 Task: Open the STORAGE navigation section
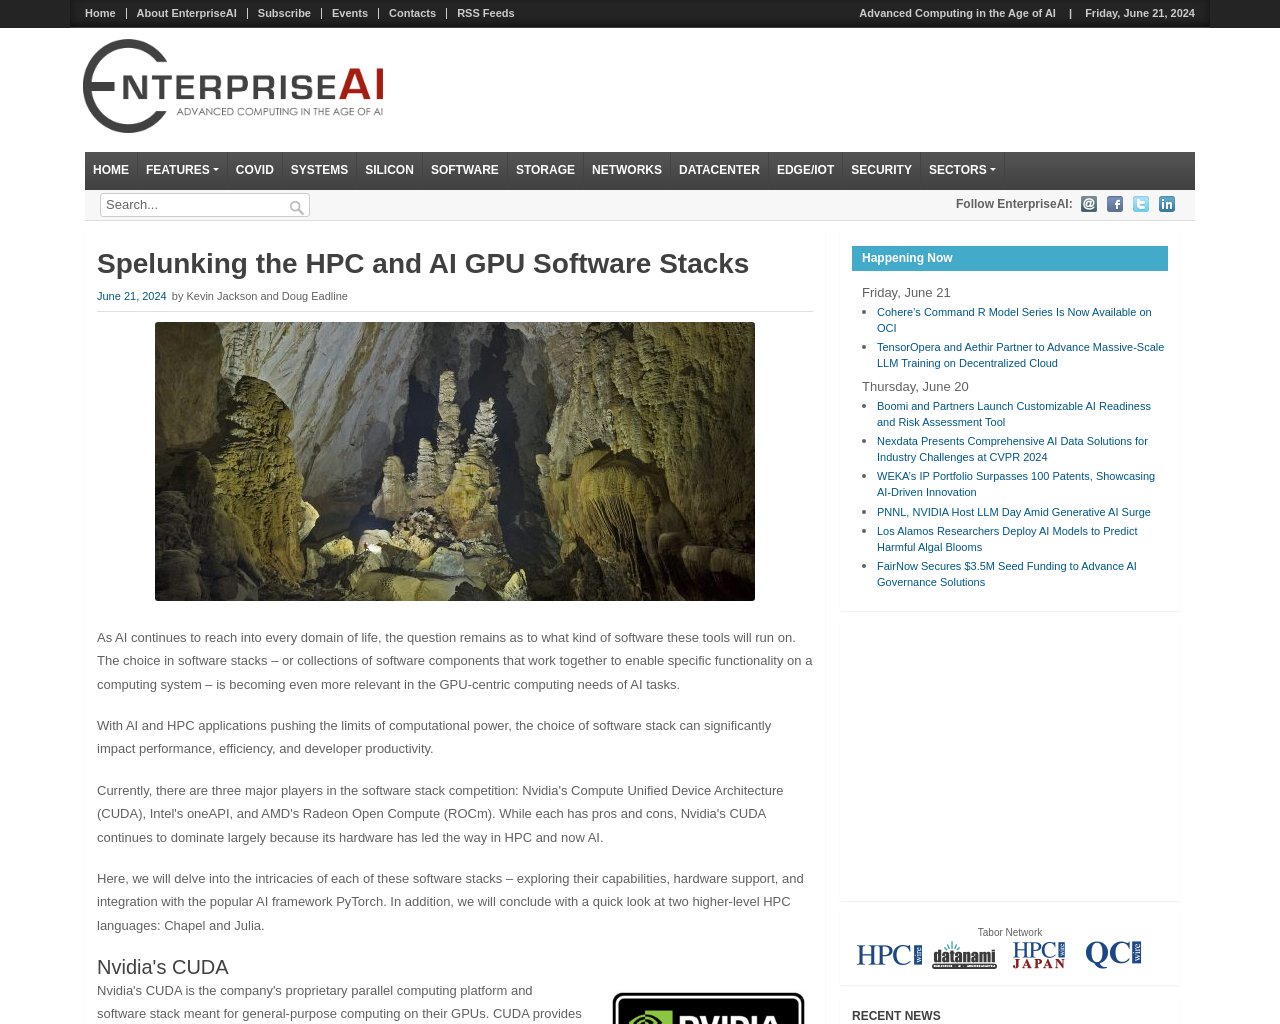click(x=545, y=170)
